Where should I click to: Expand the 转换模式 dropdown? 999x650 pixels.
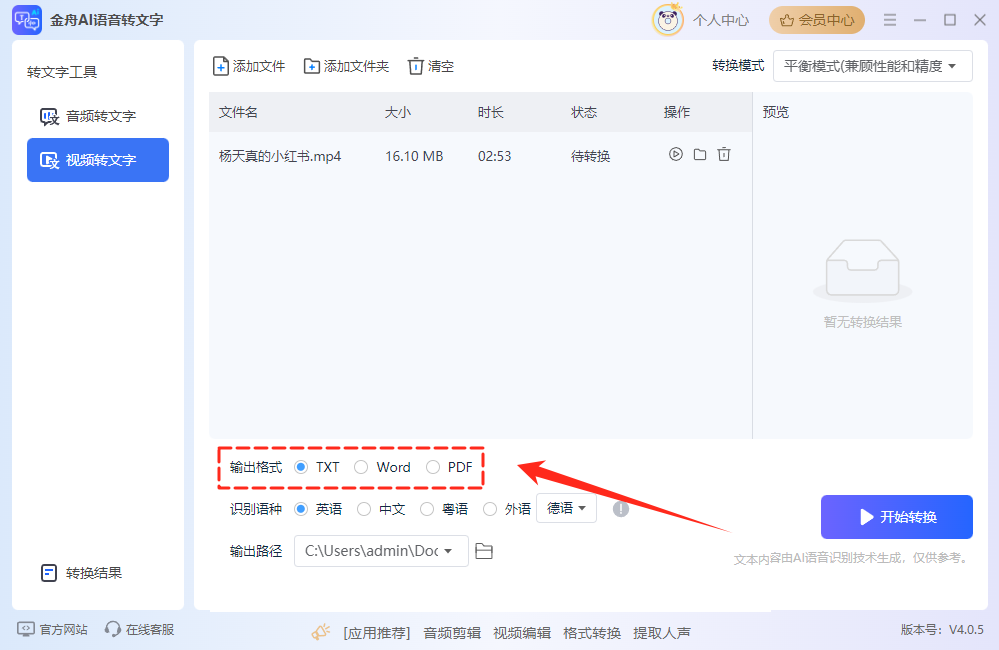pos(872,66)
